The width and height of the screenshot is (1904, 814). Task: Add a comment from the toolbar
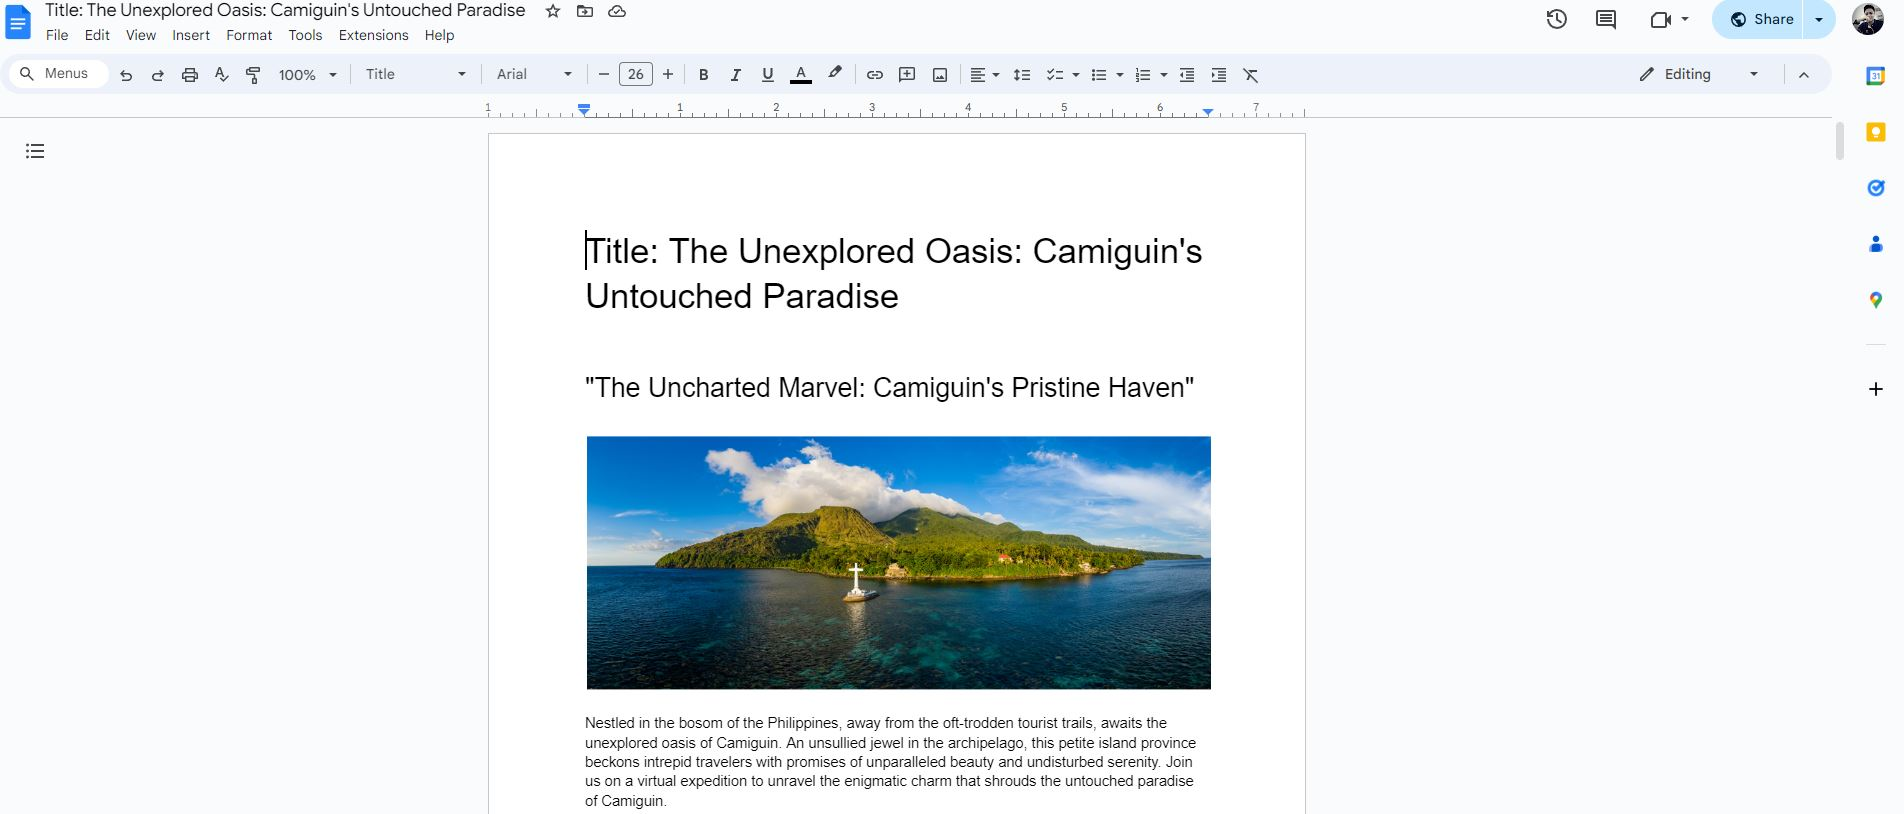point(907,75)
